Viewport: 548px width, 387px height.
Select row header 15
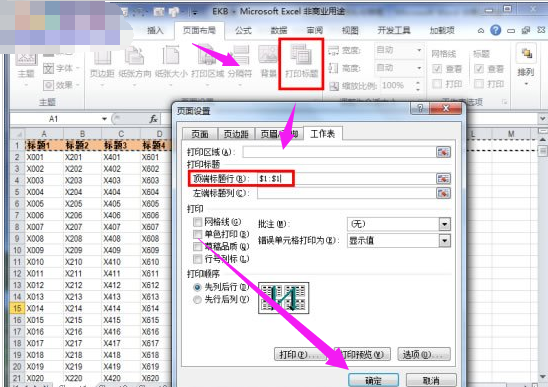pos(17,308)
